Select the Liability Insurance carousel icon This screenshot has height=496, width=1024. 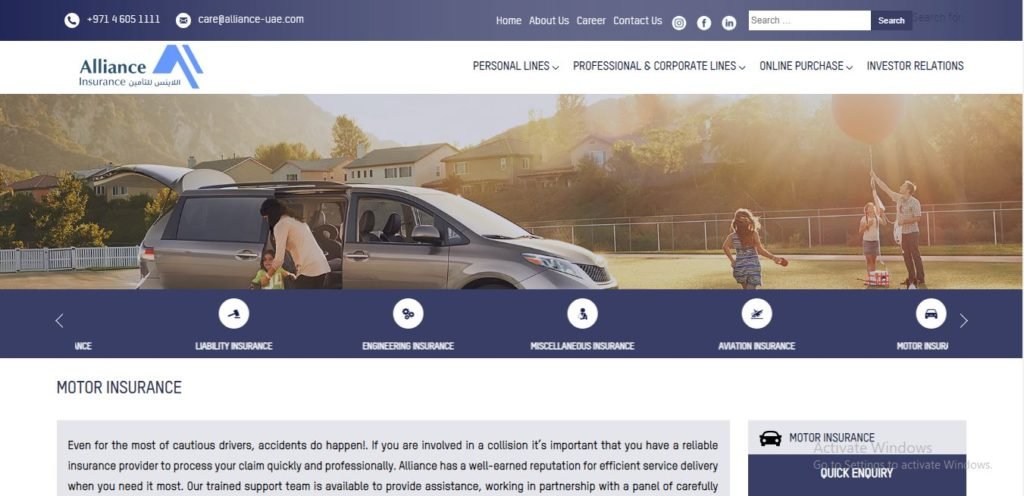click(x=234, y=314)
